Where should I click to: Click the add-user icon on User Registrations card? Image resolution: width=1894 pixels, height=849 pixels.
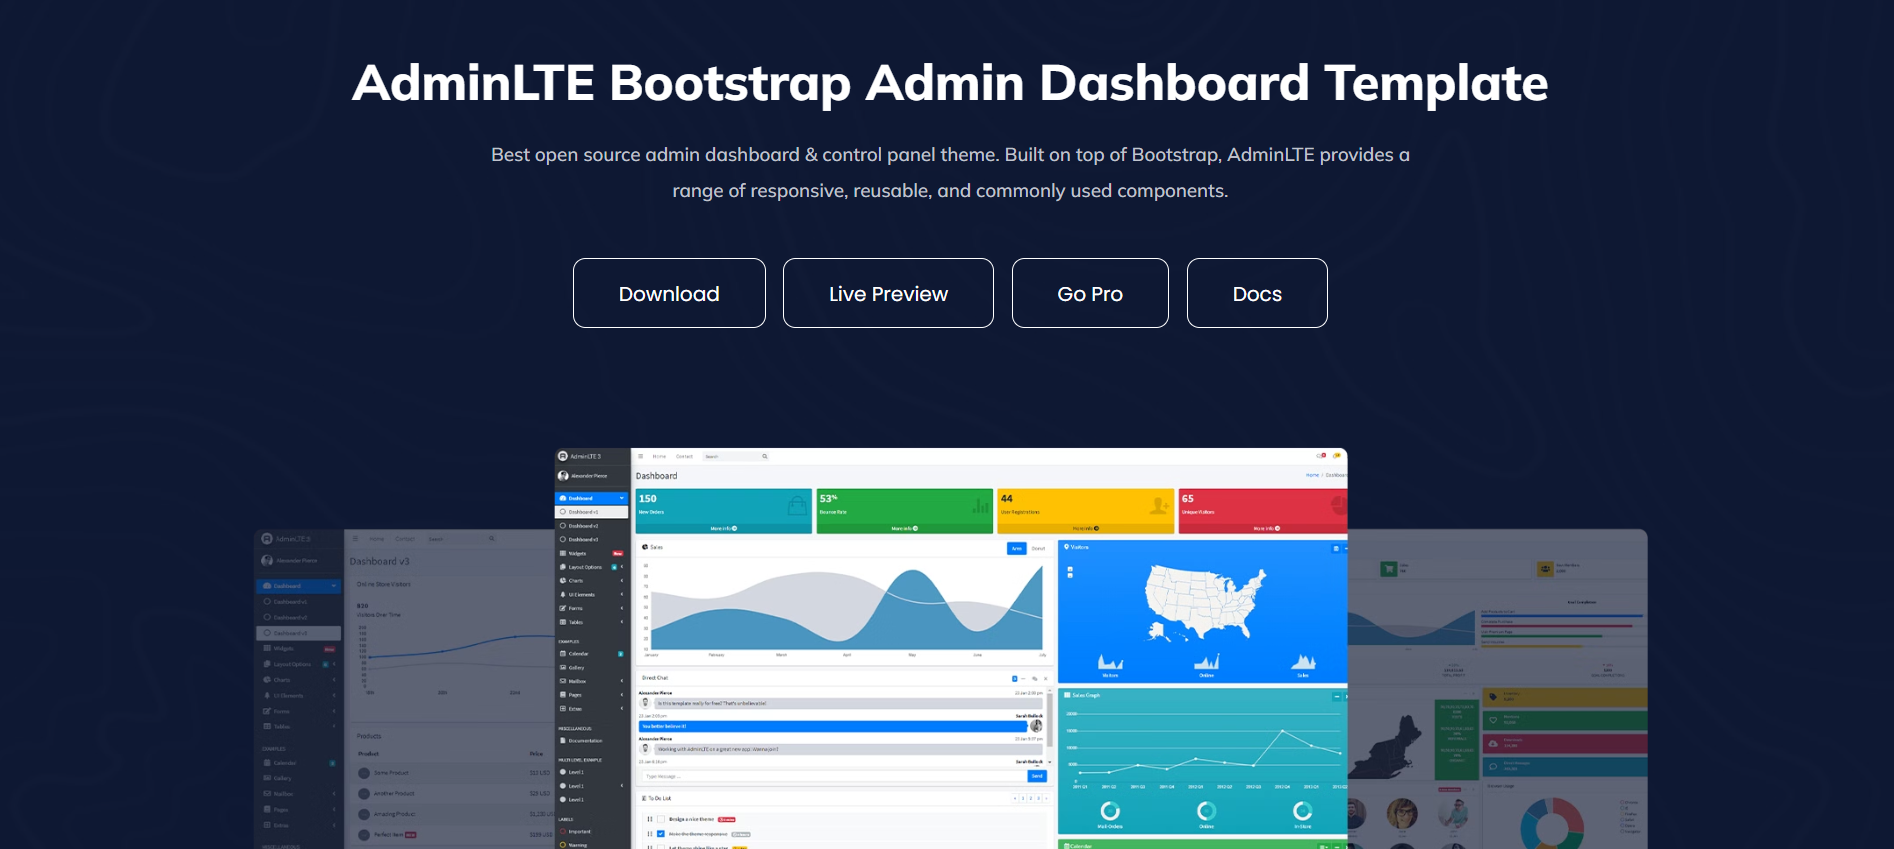pyautogui.click(x=1158, y=506)
